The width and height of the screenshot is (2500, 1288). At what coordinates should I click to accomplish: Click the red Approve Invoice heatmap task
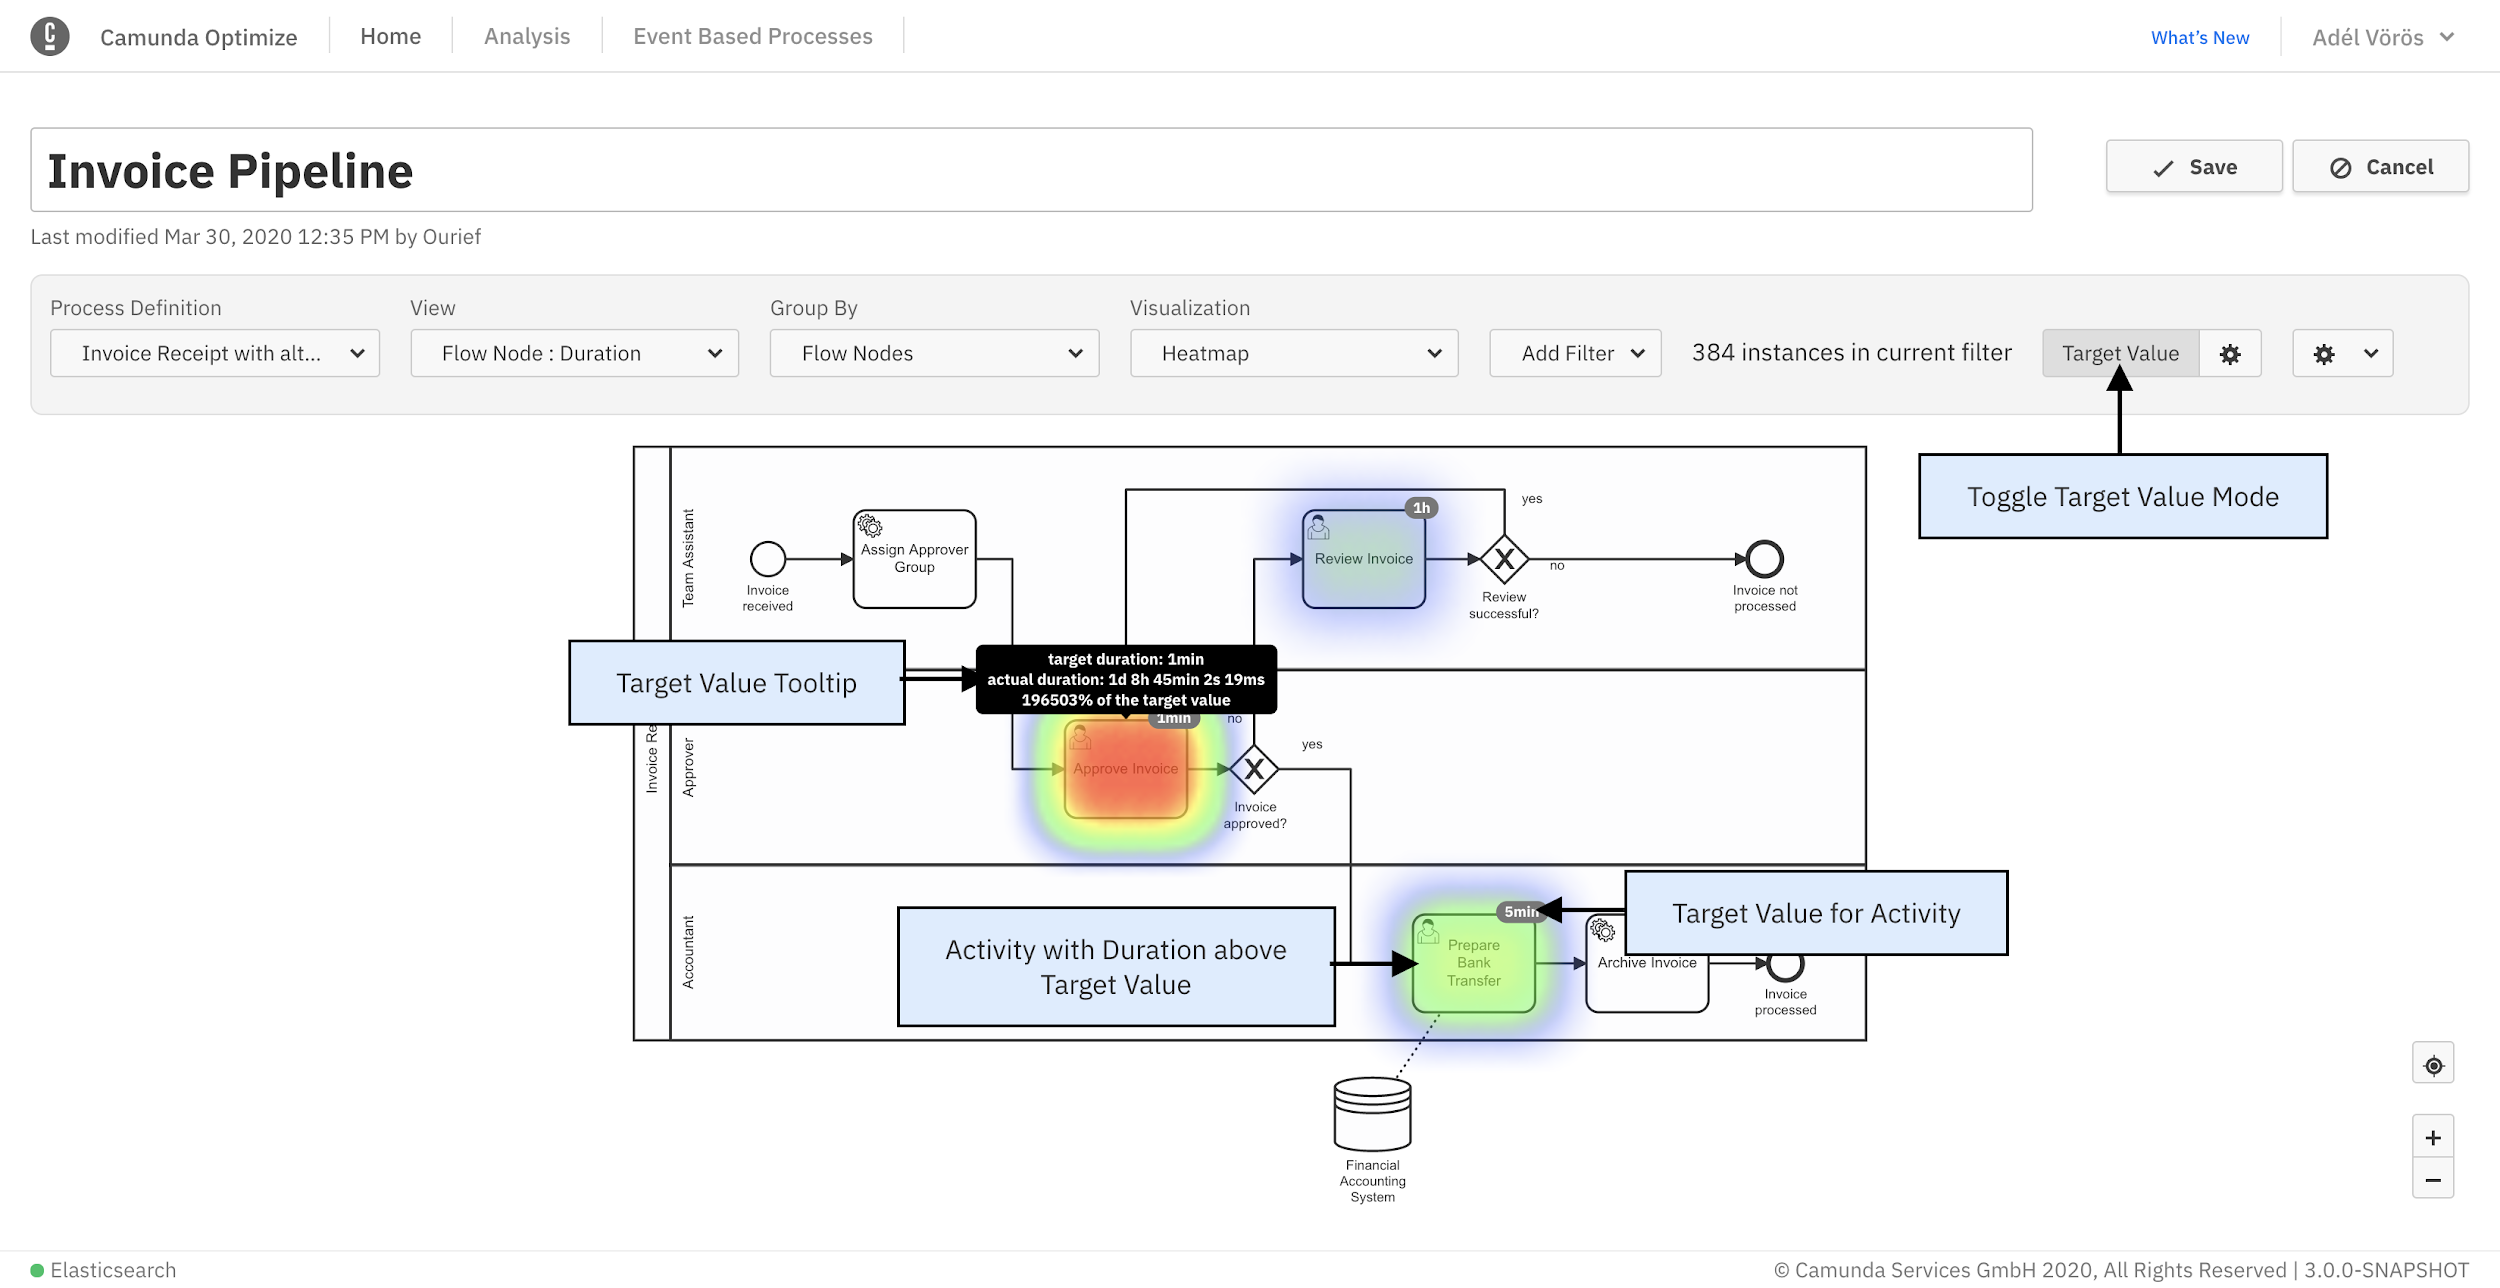1125,770
